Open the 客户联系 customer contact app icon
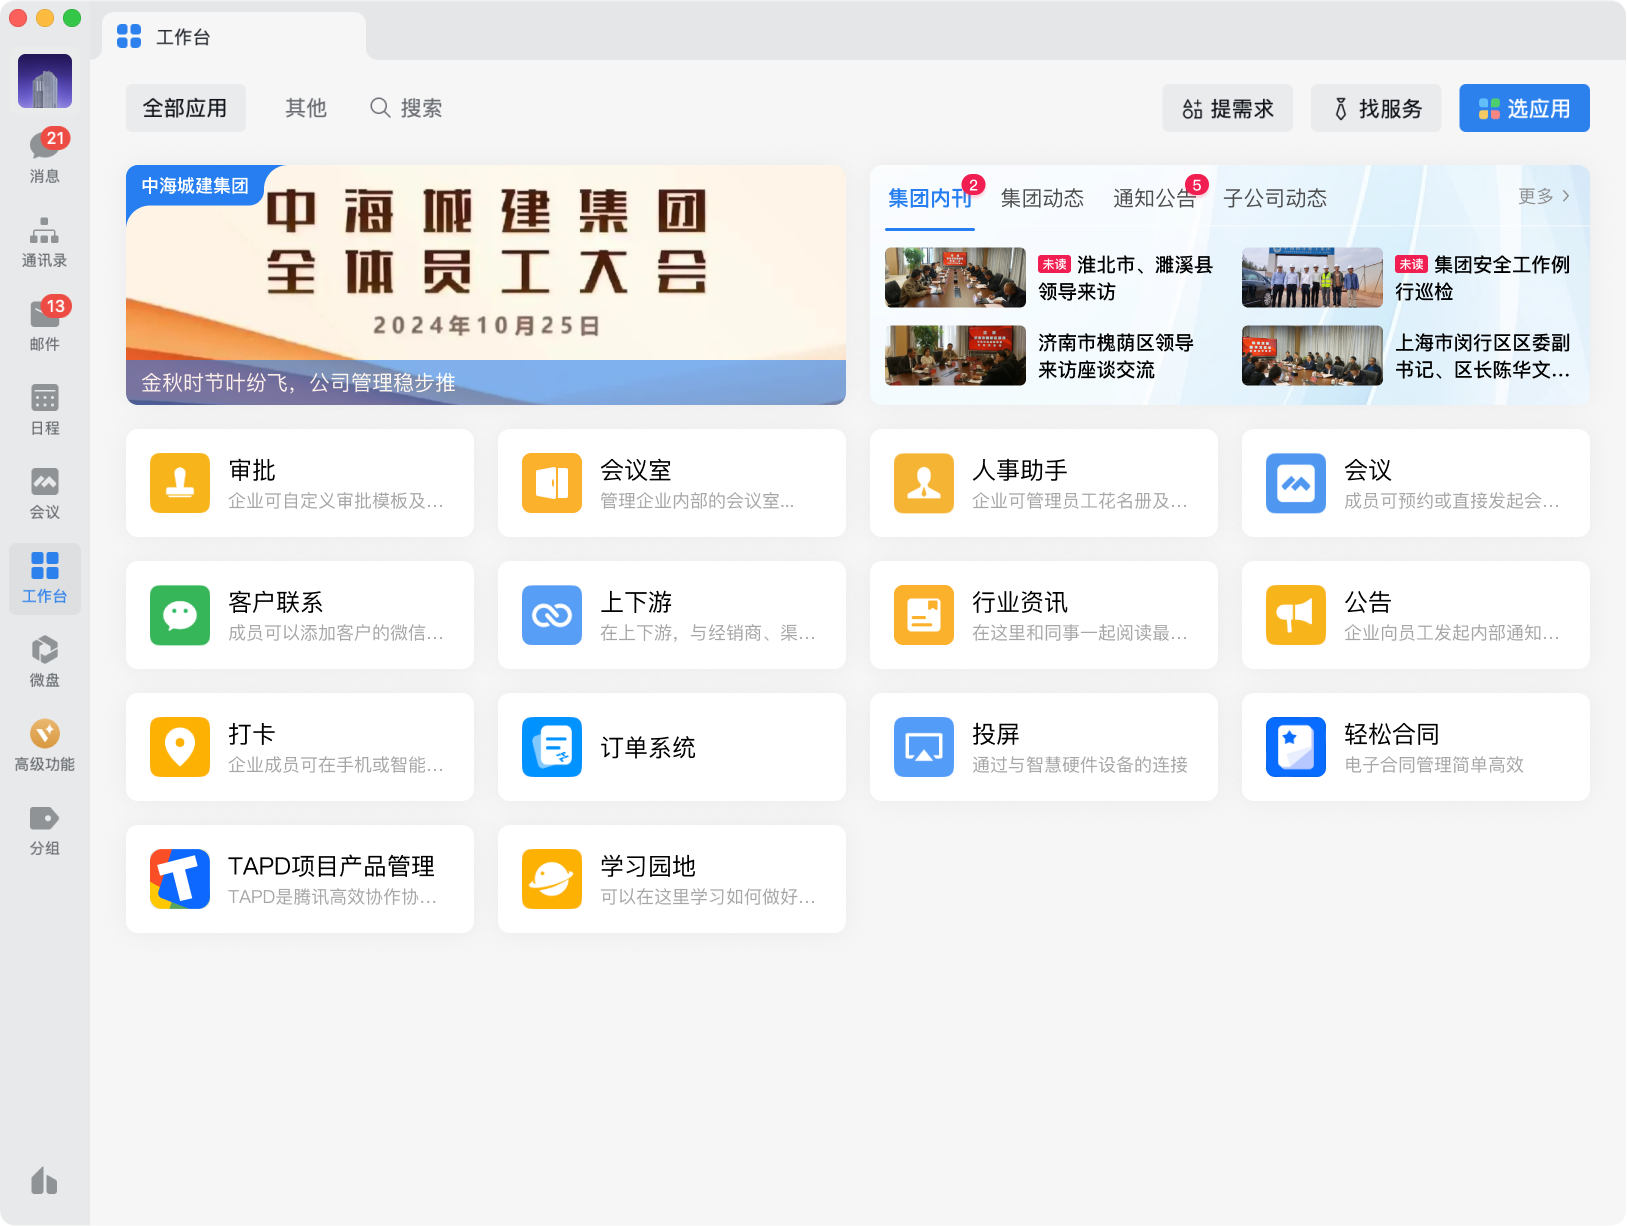1628x1226 pixels. [x=180, y=615]
